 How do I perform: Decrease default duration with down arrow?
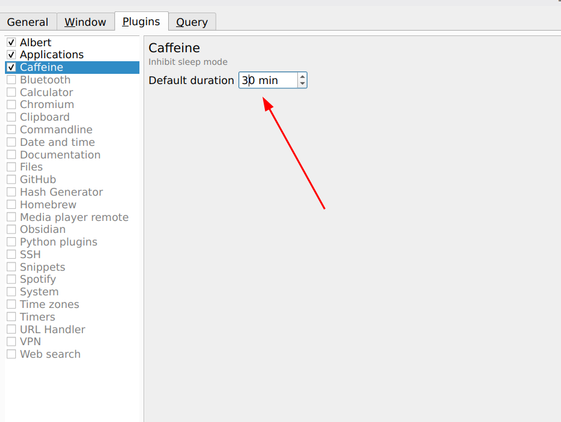[302, 84]
